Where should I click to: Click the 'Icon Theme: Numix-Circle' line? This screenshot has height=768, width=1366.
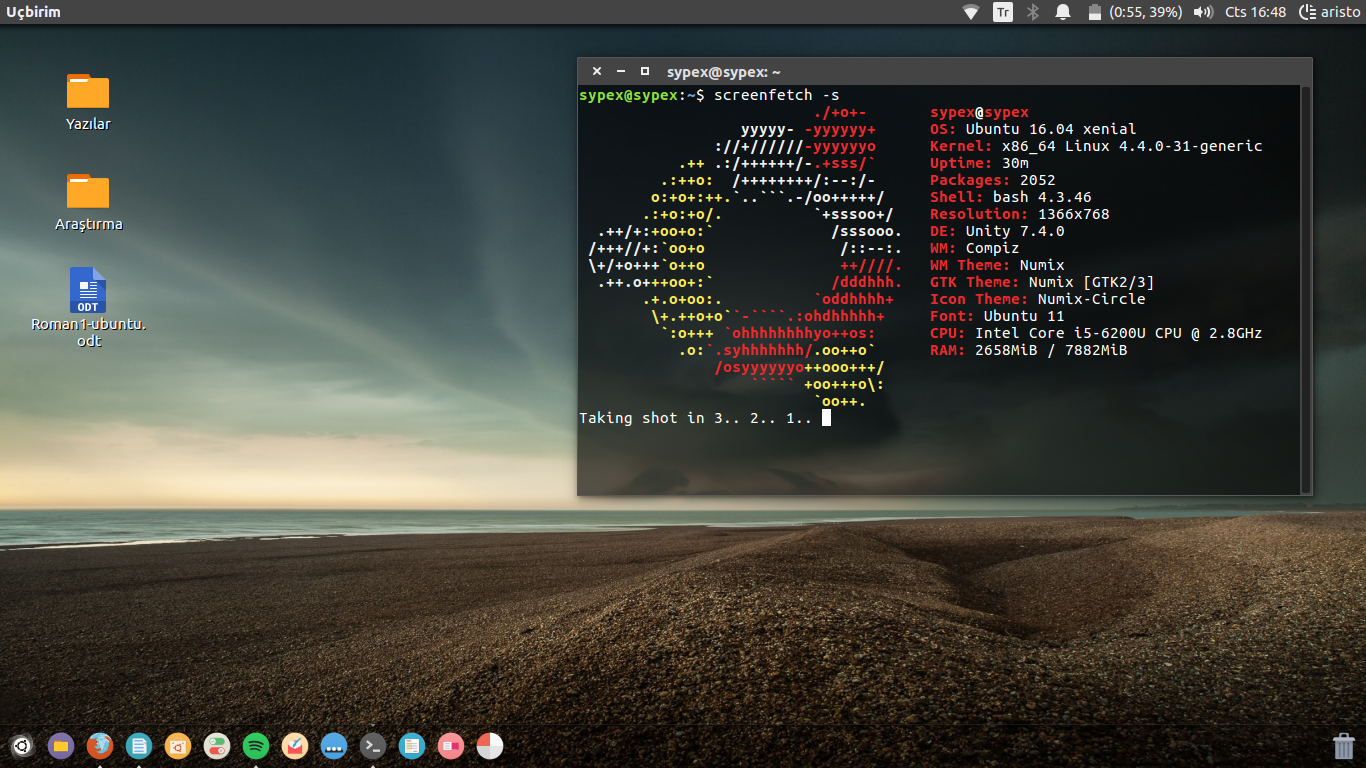coord(1038,299)
